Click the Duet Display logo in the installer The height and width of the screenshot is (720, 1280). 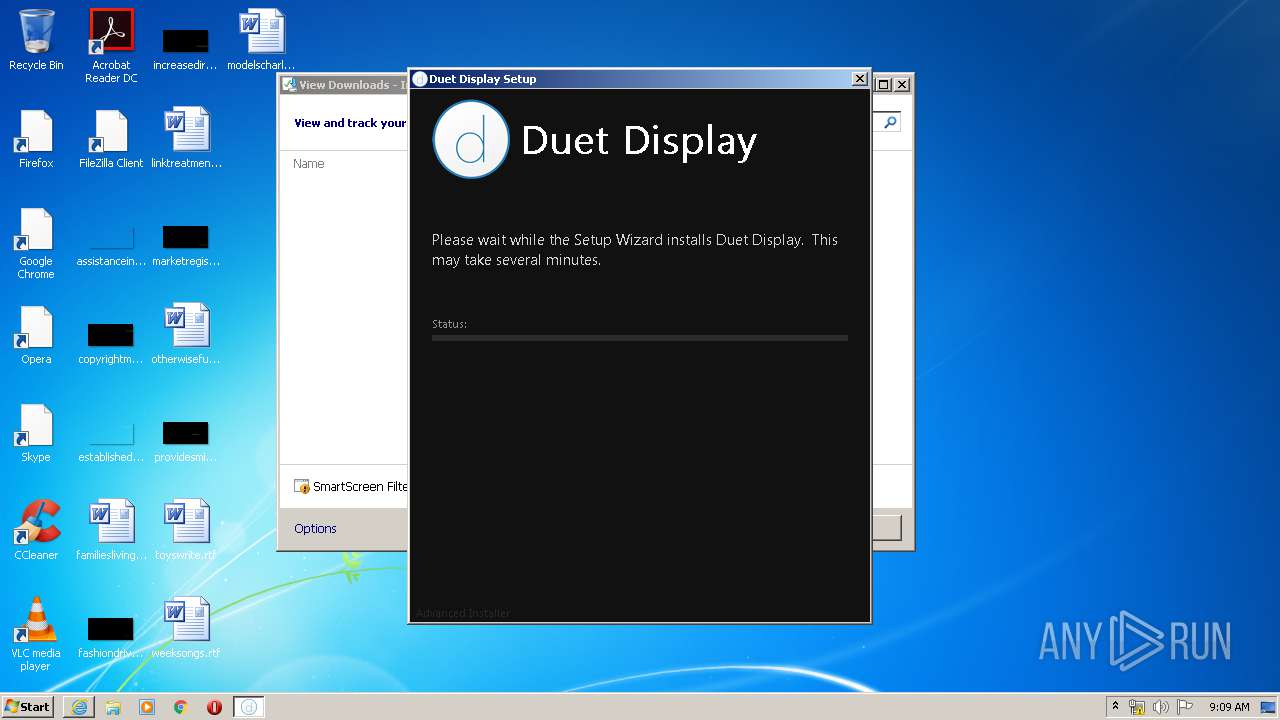pyautogui.click(x=471, y=140)
